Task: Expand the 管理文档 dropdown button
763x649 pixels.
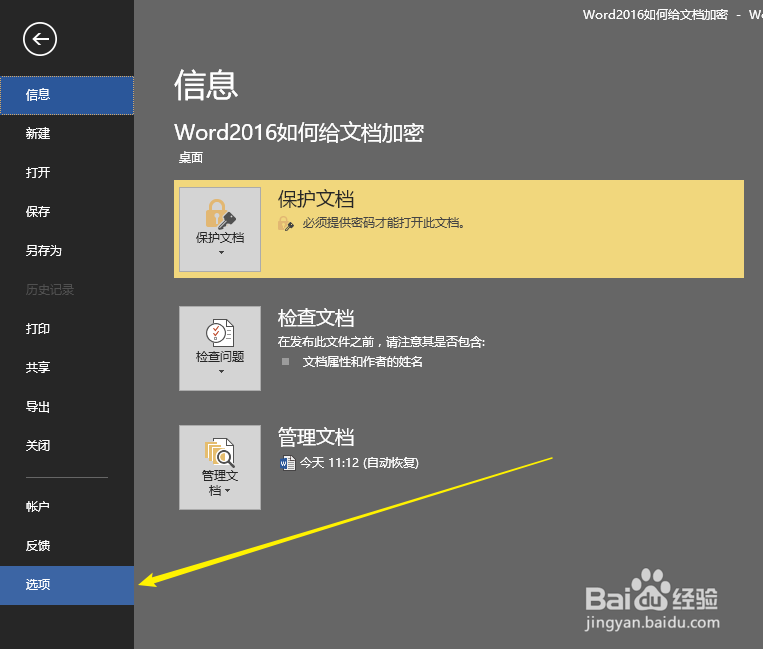Action: (220, 468)
